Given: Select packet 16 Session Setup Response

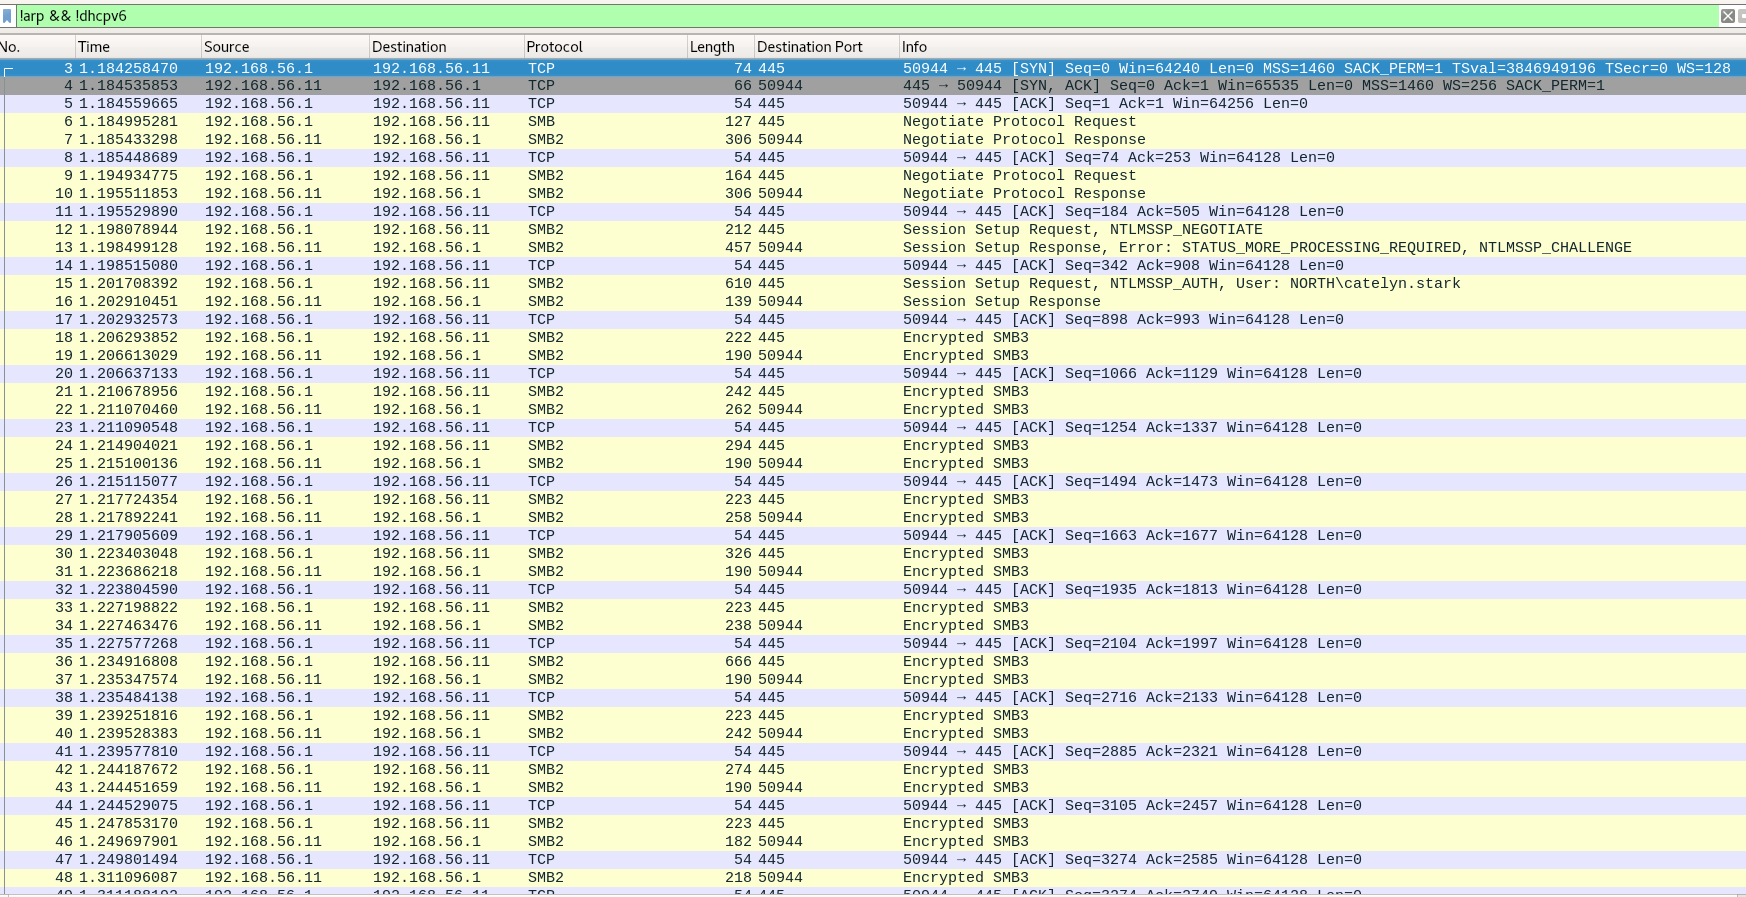Looking at the screenshot, I should (x=873, y=302).
